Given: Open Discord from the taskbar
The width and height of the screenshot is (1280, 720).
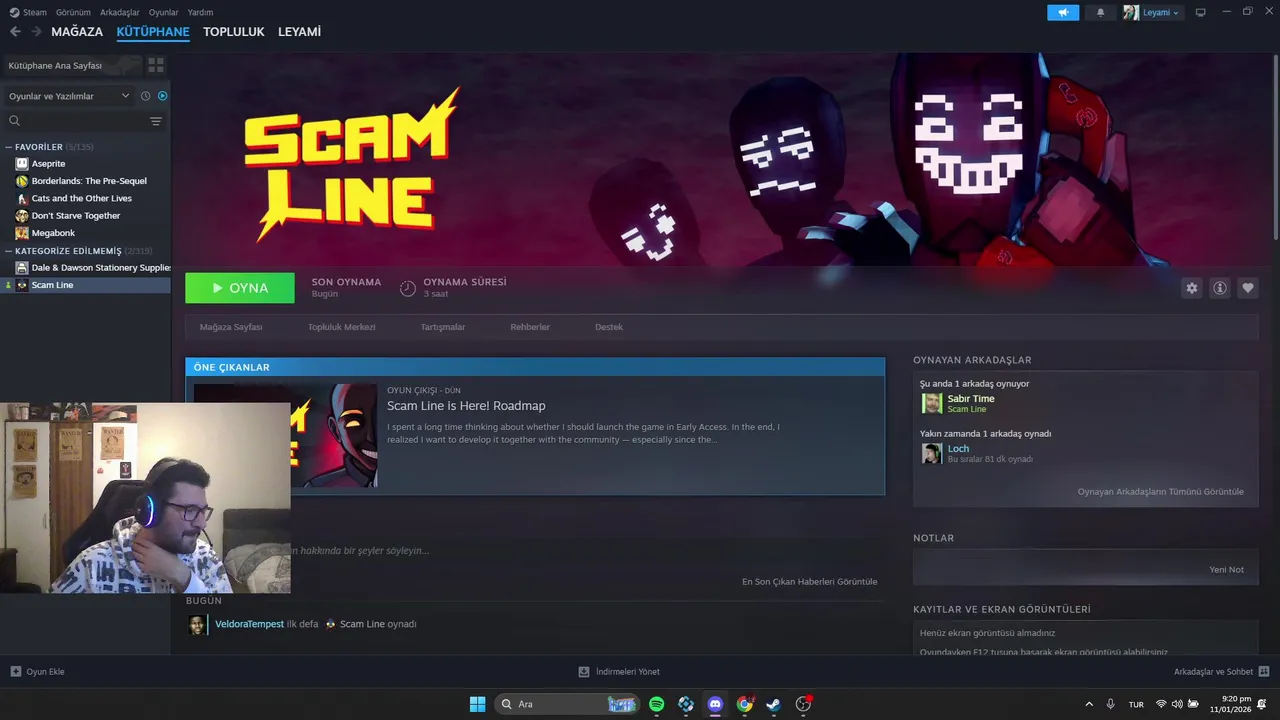Looking at the screenshot, I should point(715,704).
